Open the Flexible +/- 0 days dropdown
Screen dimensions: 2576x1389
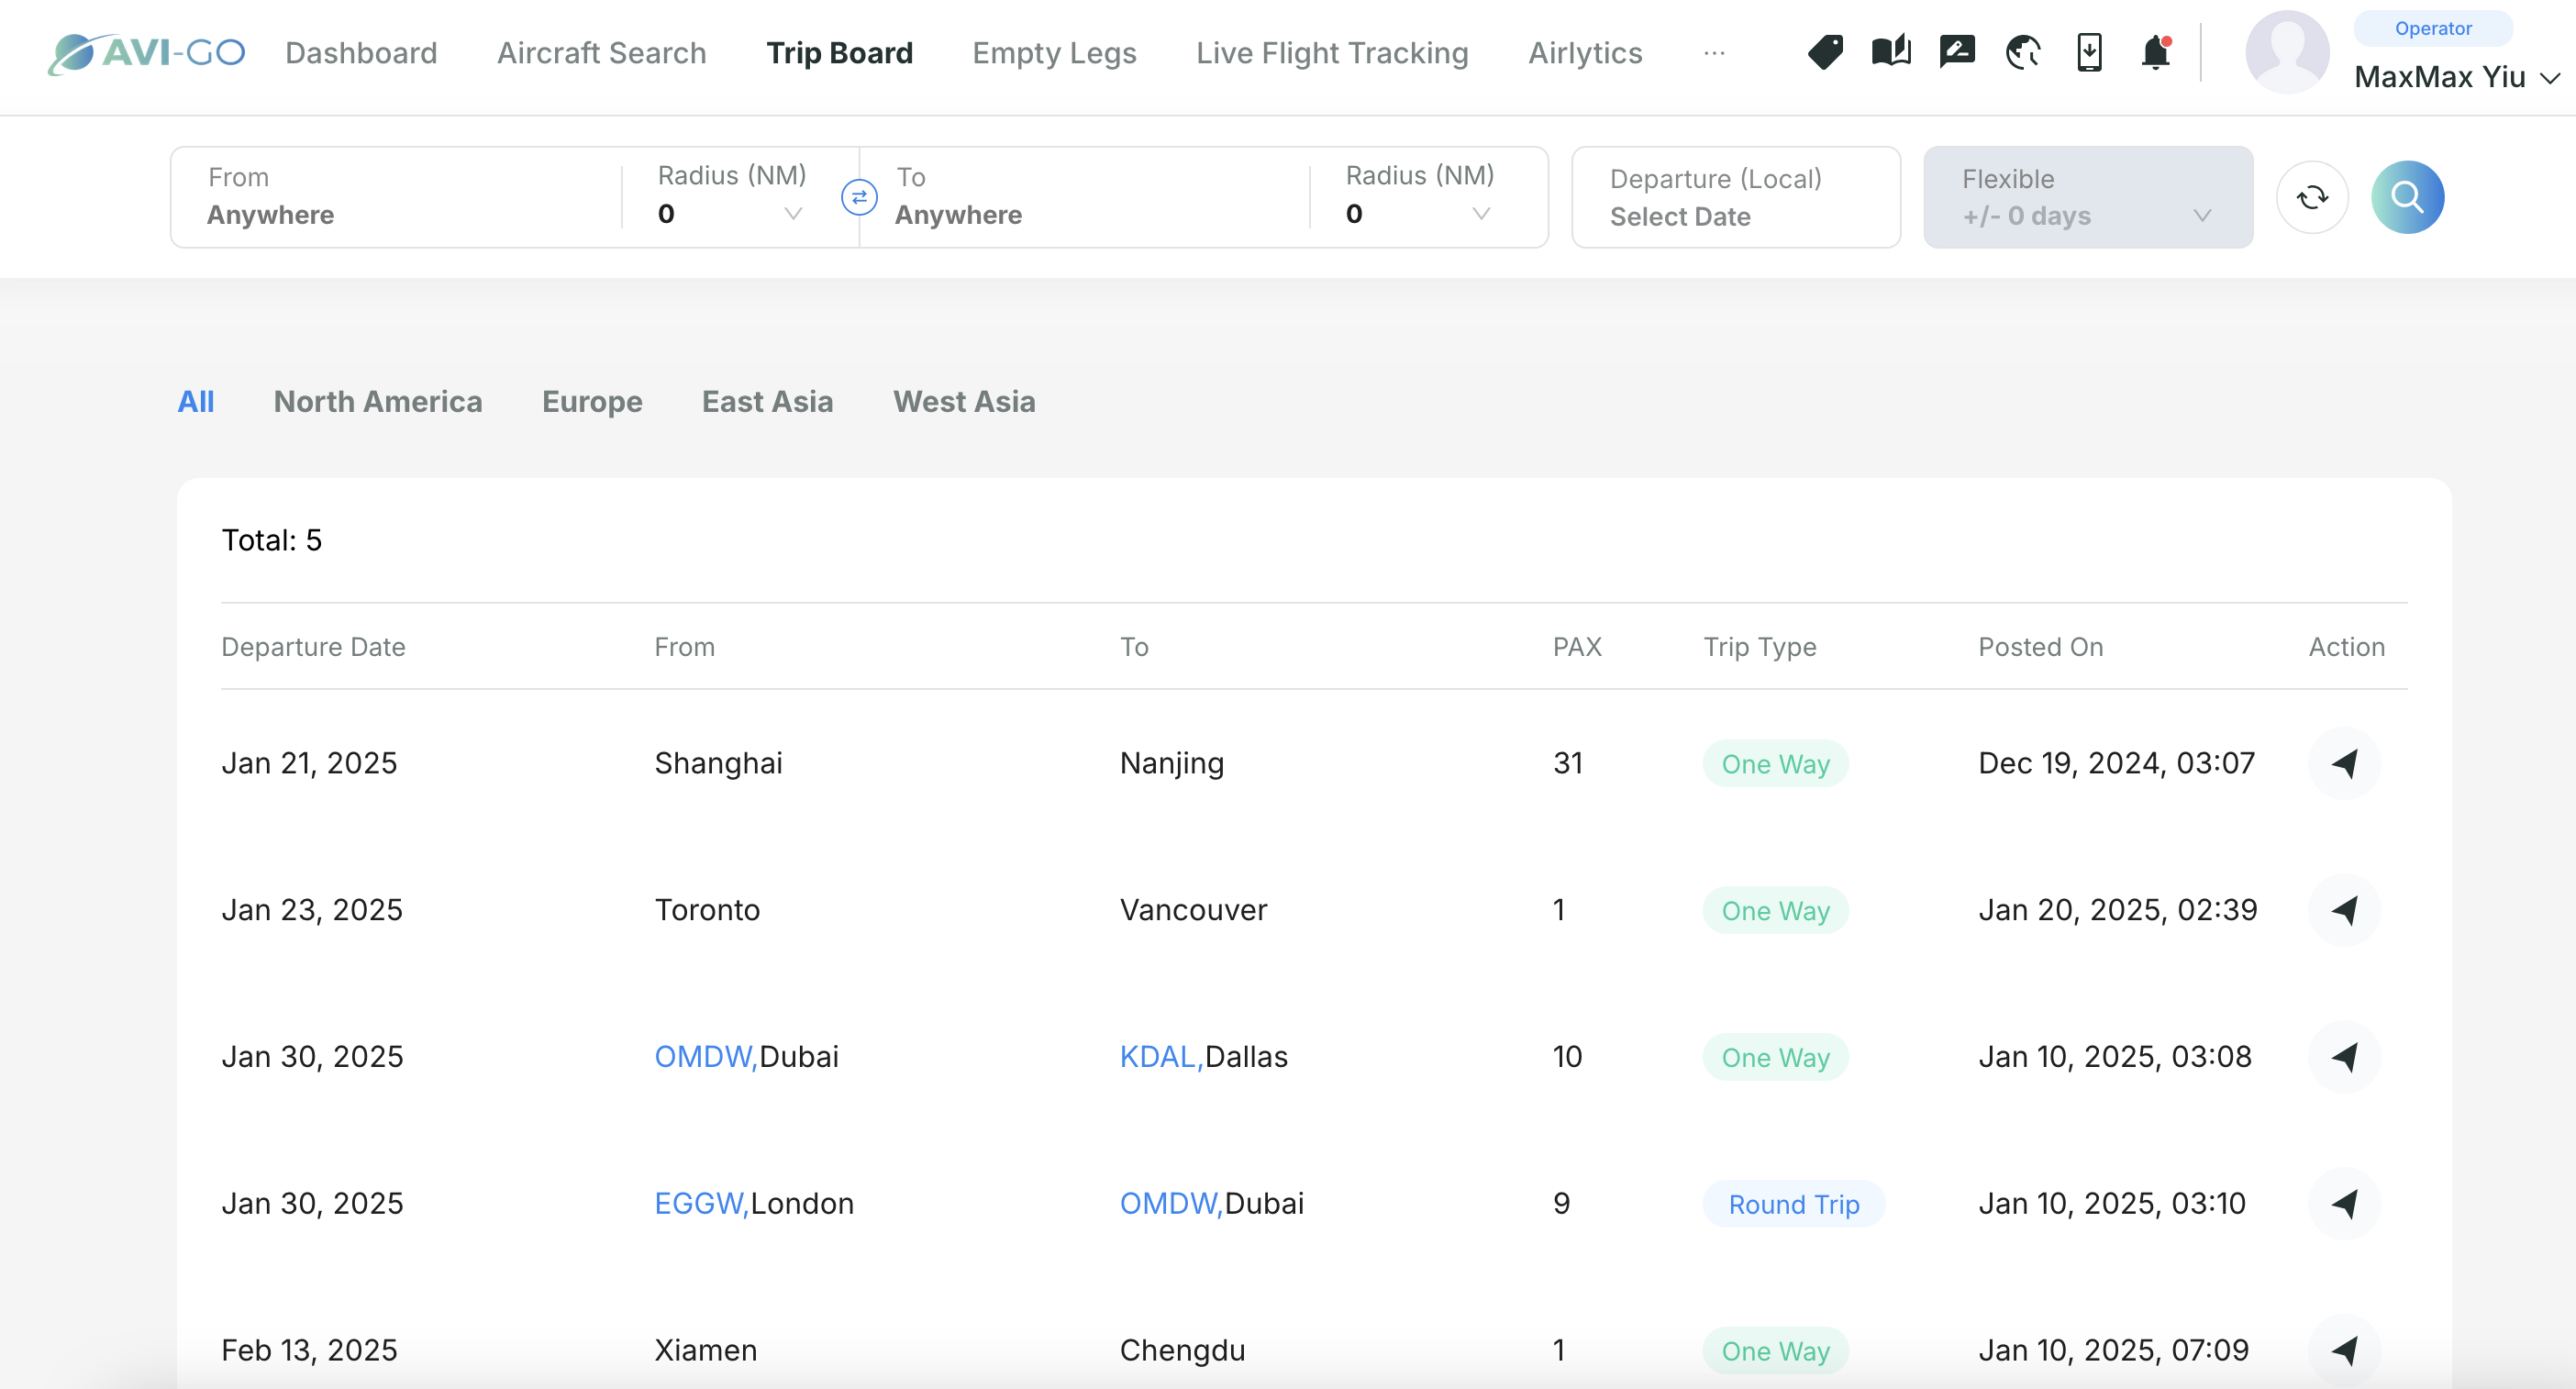(2088, 197)
